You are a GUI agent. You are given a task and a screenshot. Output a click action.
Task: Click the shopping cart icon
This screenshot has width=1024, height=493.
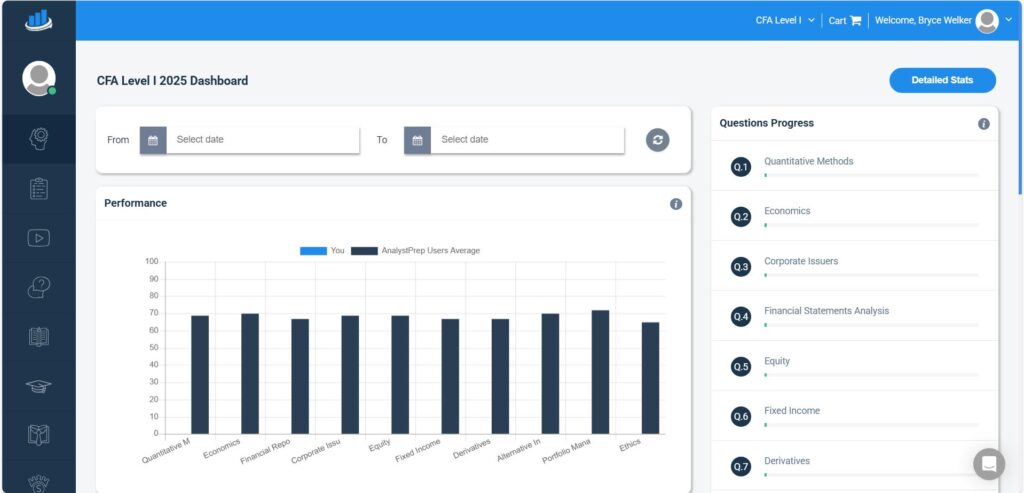tap(856, 21)
